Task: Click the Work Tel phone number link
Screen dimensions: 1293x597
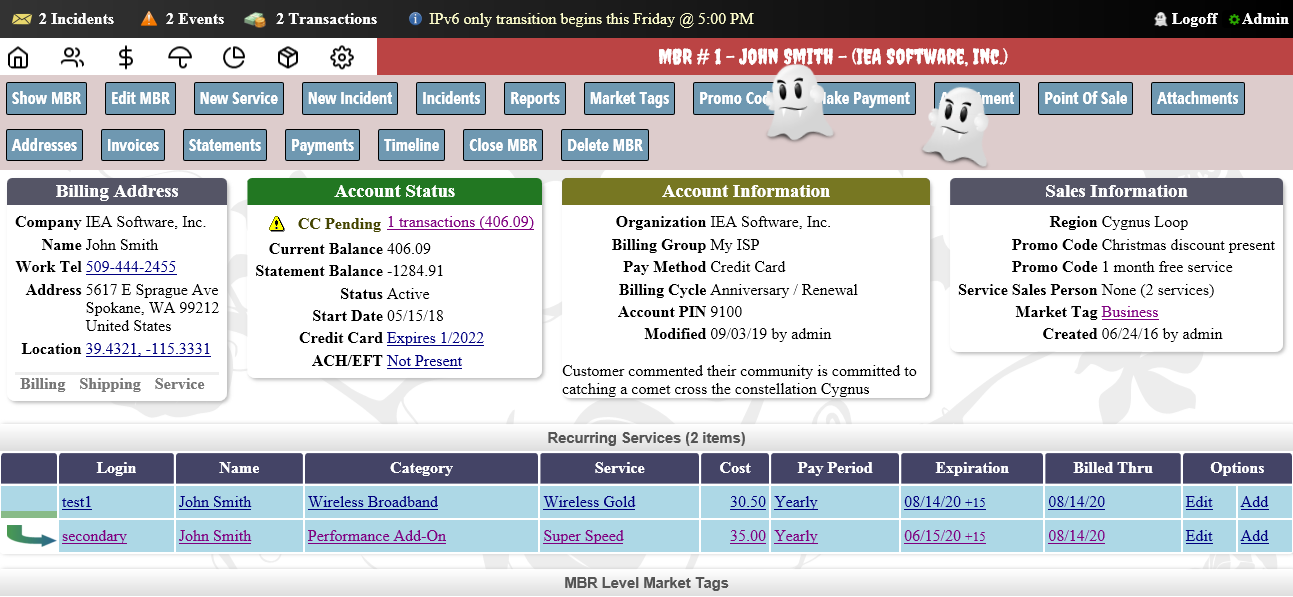Action: (x=131, y=267)
